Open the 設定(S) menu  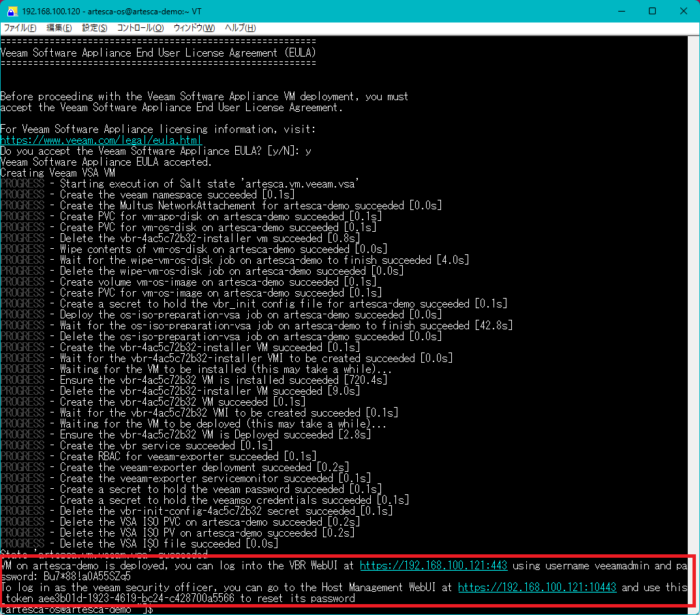[x=95, y=28]
